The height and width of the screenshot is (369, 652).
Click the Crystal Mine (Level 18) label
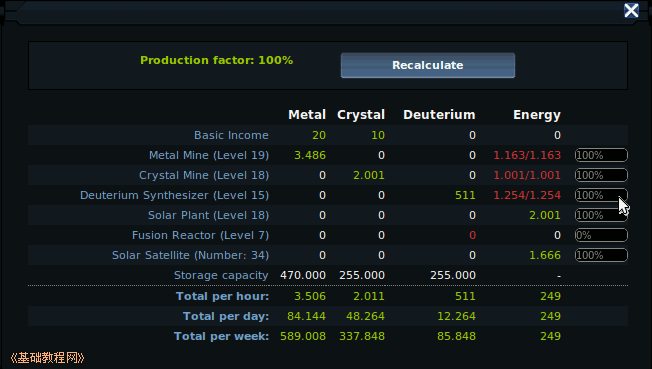[204, 175]
